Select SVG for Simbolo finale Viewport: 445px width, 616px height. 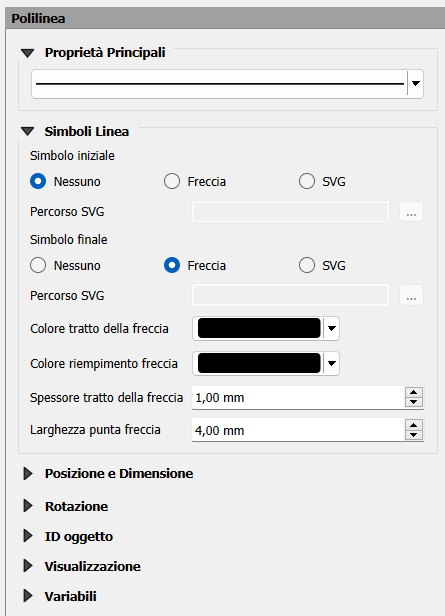(307, 266)
